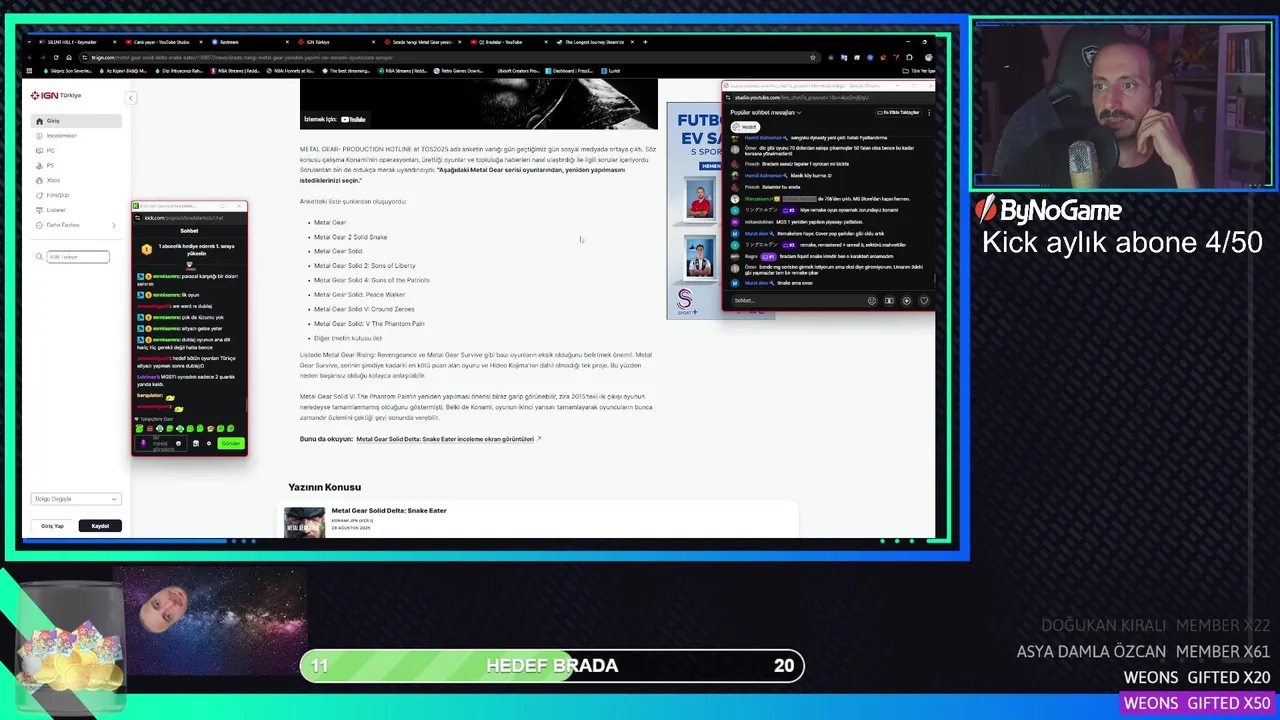Open YouTube chat three-dot menu
This screenshot has width=1280, height=720.
[x=929, y=113]
